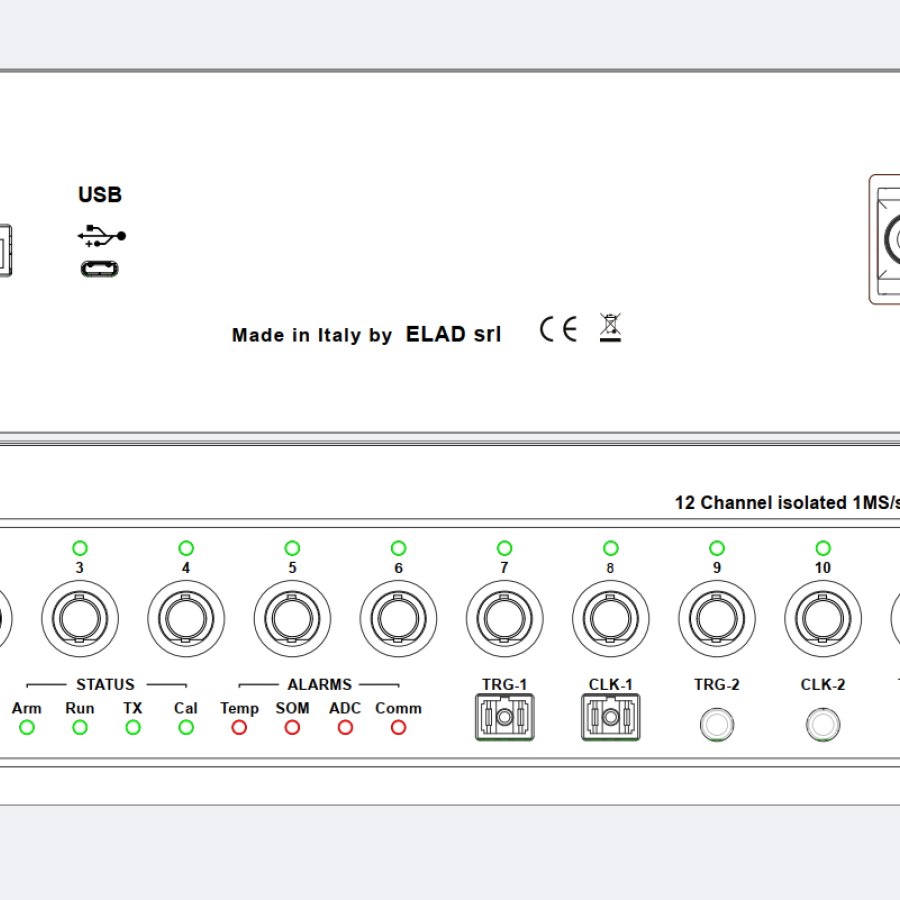
Task: Click the green LED above channel 10
Action: [x=822, y=548]
